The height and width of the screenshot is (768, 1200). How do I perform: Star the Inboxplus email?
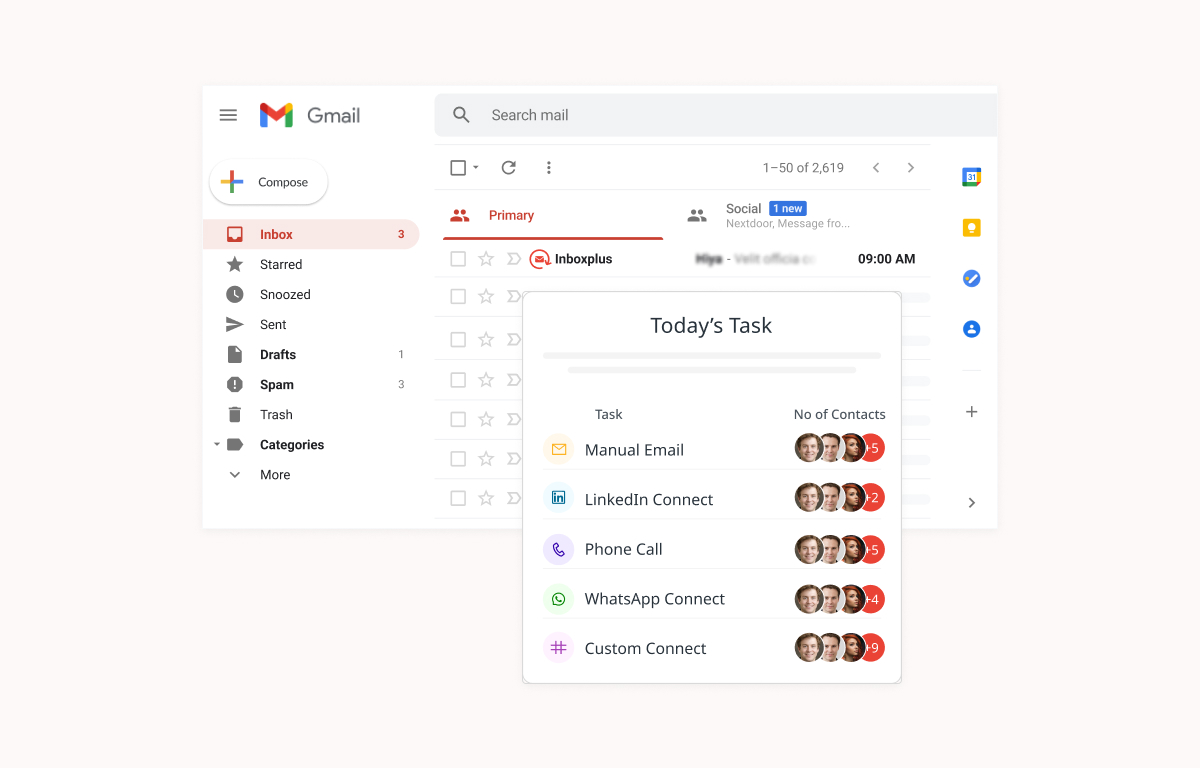(486, 259)
